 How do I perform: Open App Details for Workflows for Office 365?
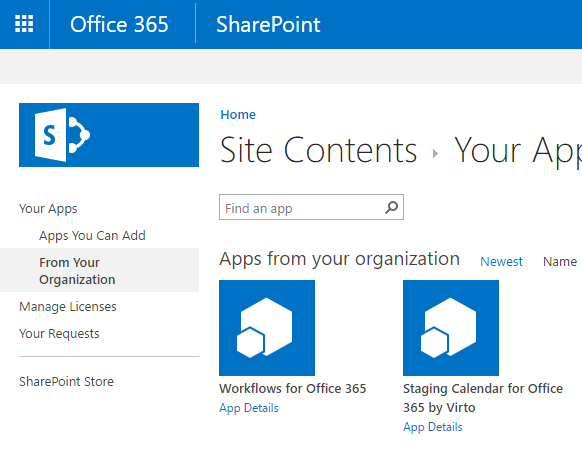tap(249, 408)
